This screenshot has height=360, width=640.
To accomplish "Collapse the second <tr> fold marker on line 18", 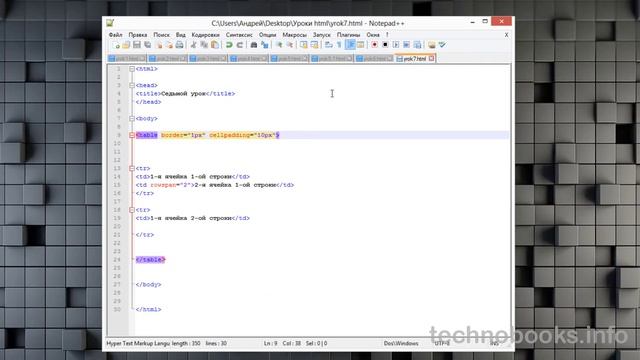I will coord(132,210).
